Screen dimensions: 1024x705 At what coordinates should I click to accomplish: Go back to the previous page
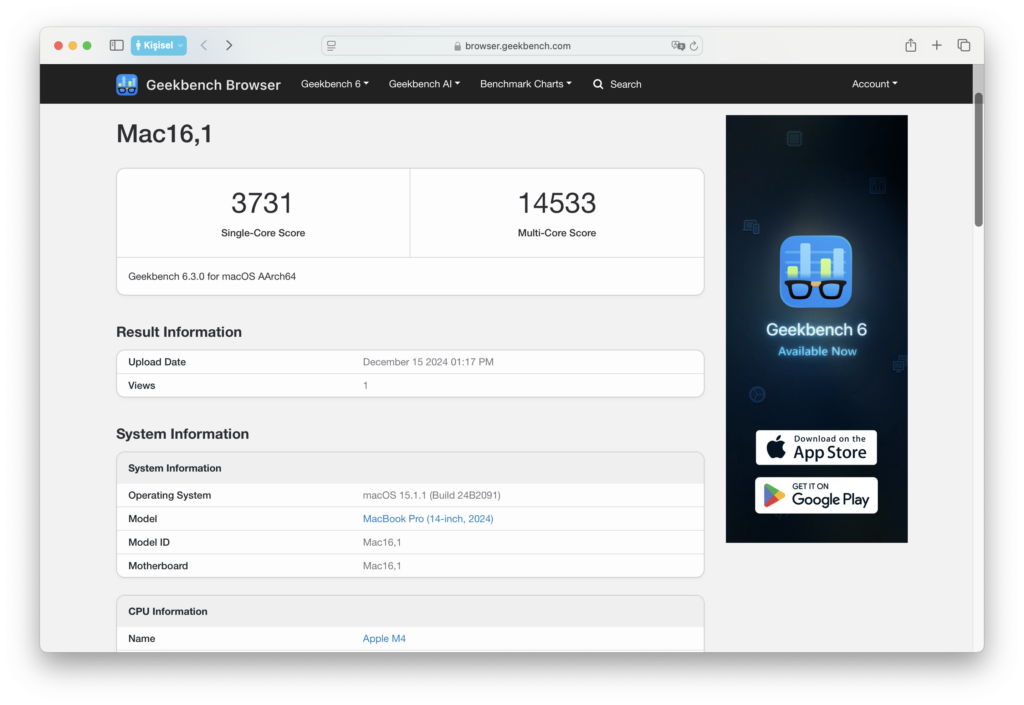point(204,46)
